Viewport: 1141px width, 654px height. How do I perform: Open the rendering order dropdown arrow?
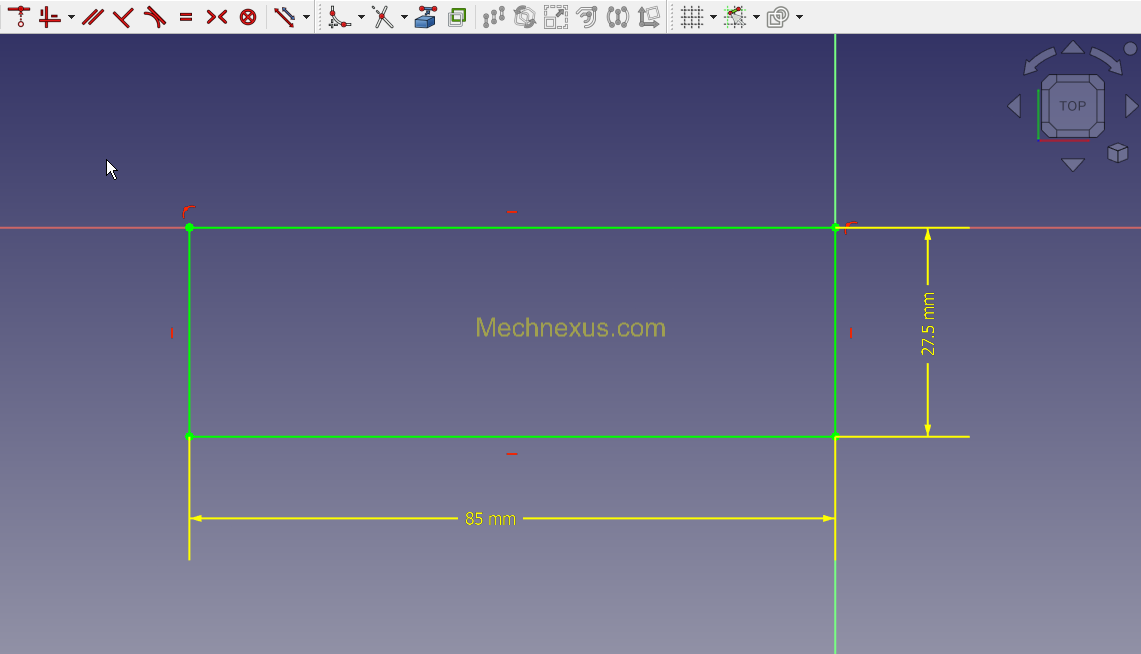pos(799,17)
